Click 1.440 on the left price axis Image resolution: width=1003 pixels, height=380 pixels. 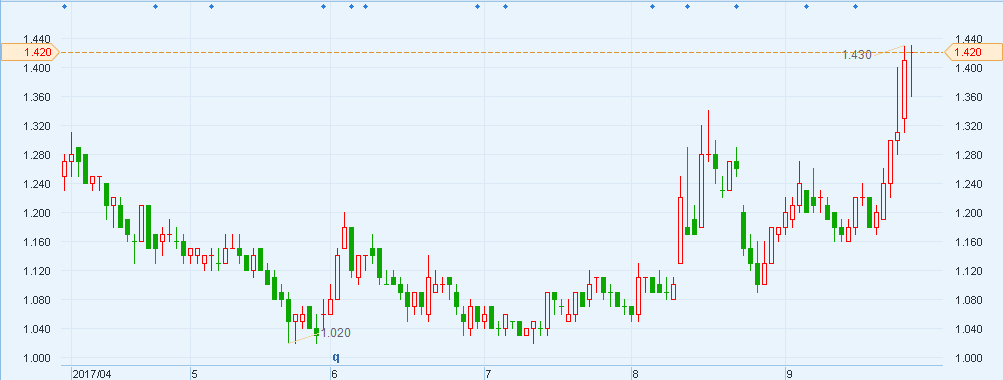click(37, 39)
